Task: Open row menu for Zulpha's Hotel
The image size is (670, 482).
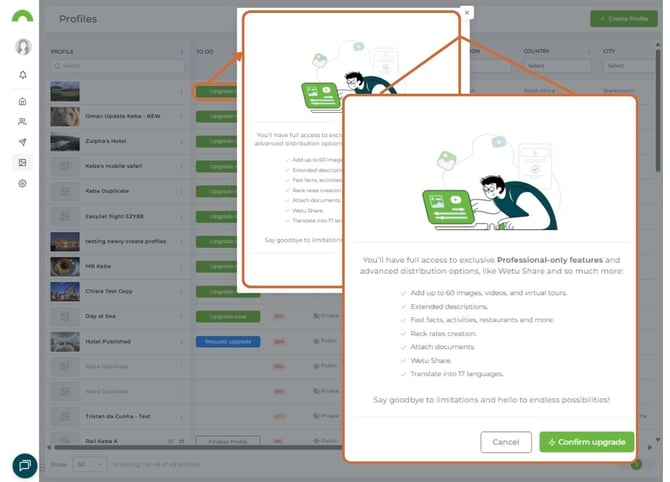Action: [181, 140]
